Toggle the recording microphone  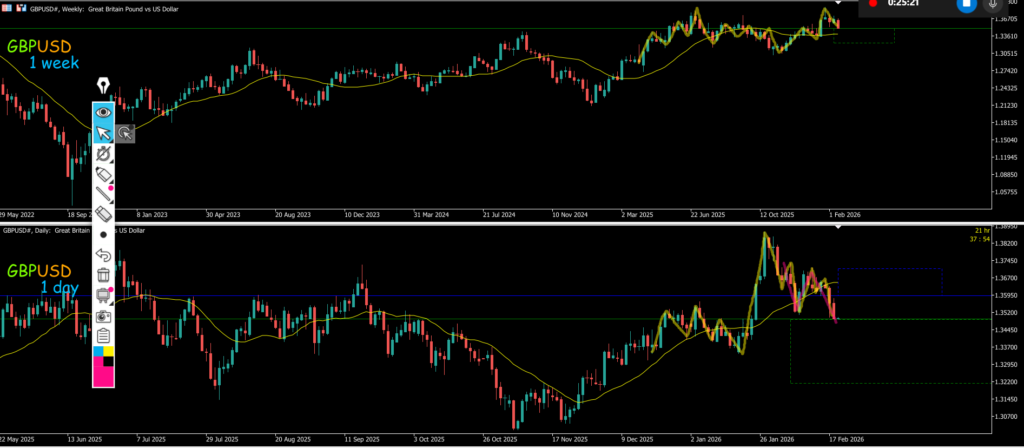point(992,4)
